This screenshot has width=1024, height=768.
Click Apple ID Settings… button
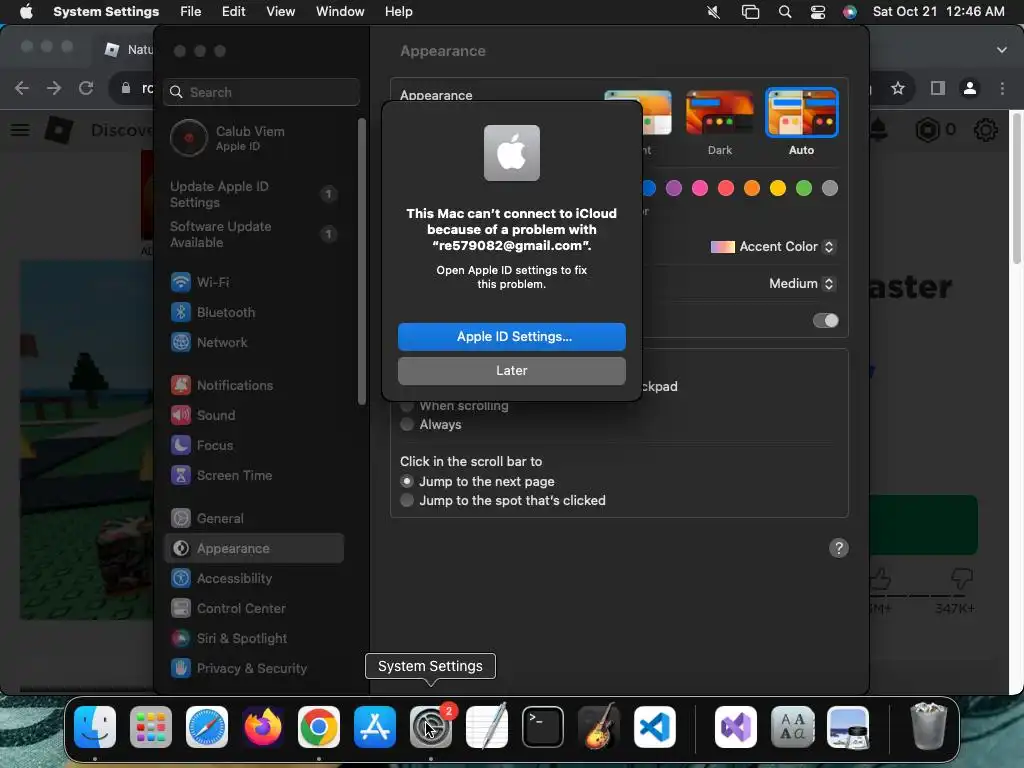point(512,336)
